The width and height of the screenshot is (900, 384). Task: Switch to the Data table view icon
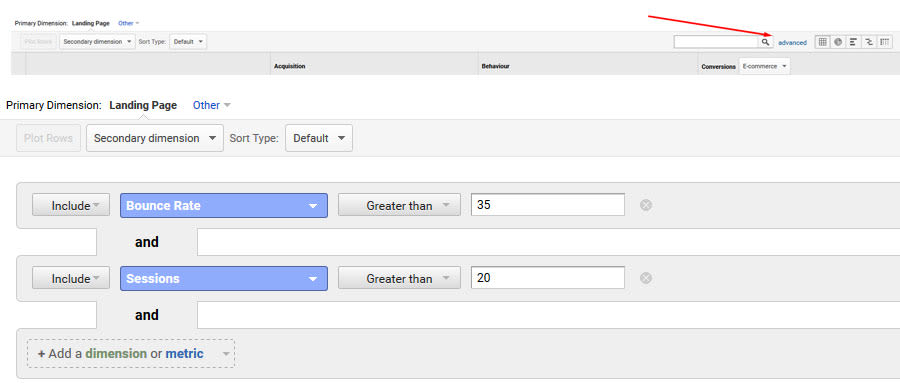(x=823, y=42)
